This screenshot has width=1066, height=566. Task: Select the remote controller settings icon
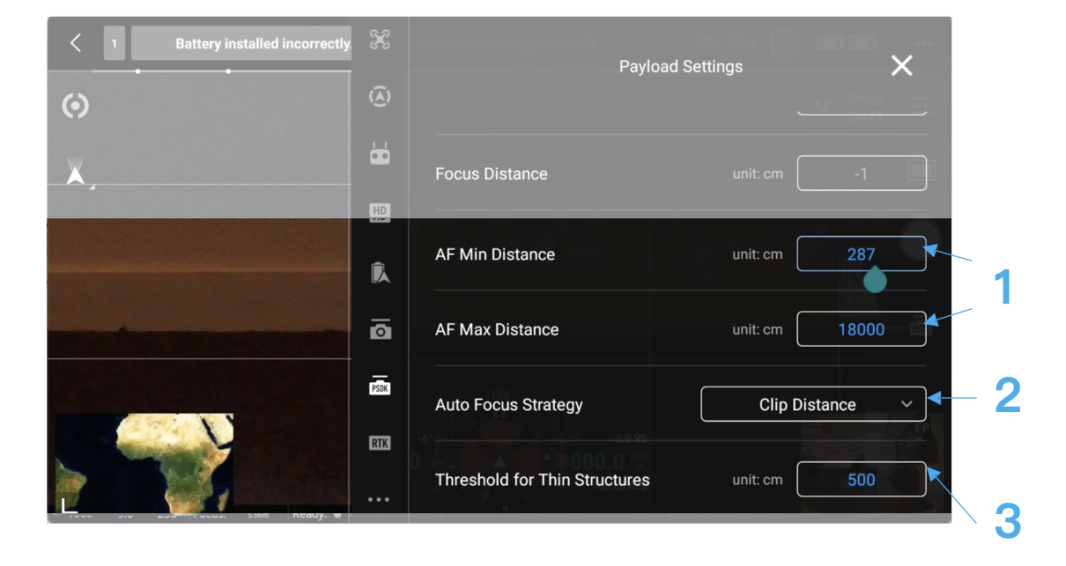point(379,154)
